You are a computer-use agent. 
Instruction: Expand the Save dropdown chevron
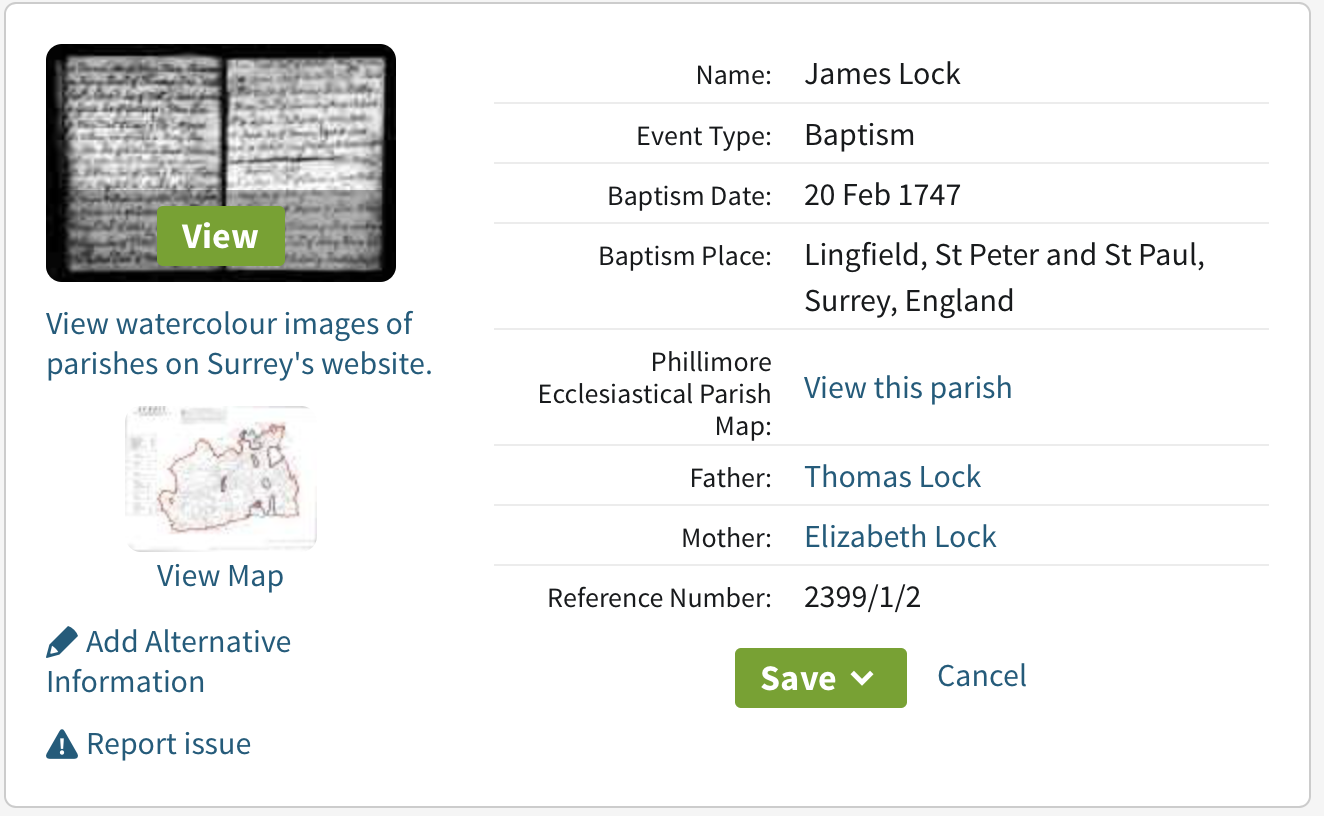[x=862, y=678]
